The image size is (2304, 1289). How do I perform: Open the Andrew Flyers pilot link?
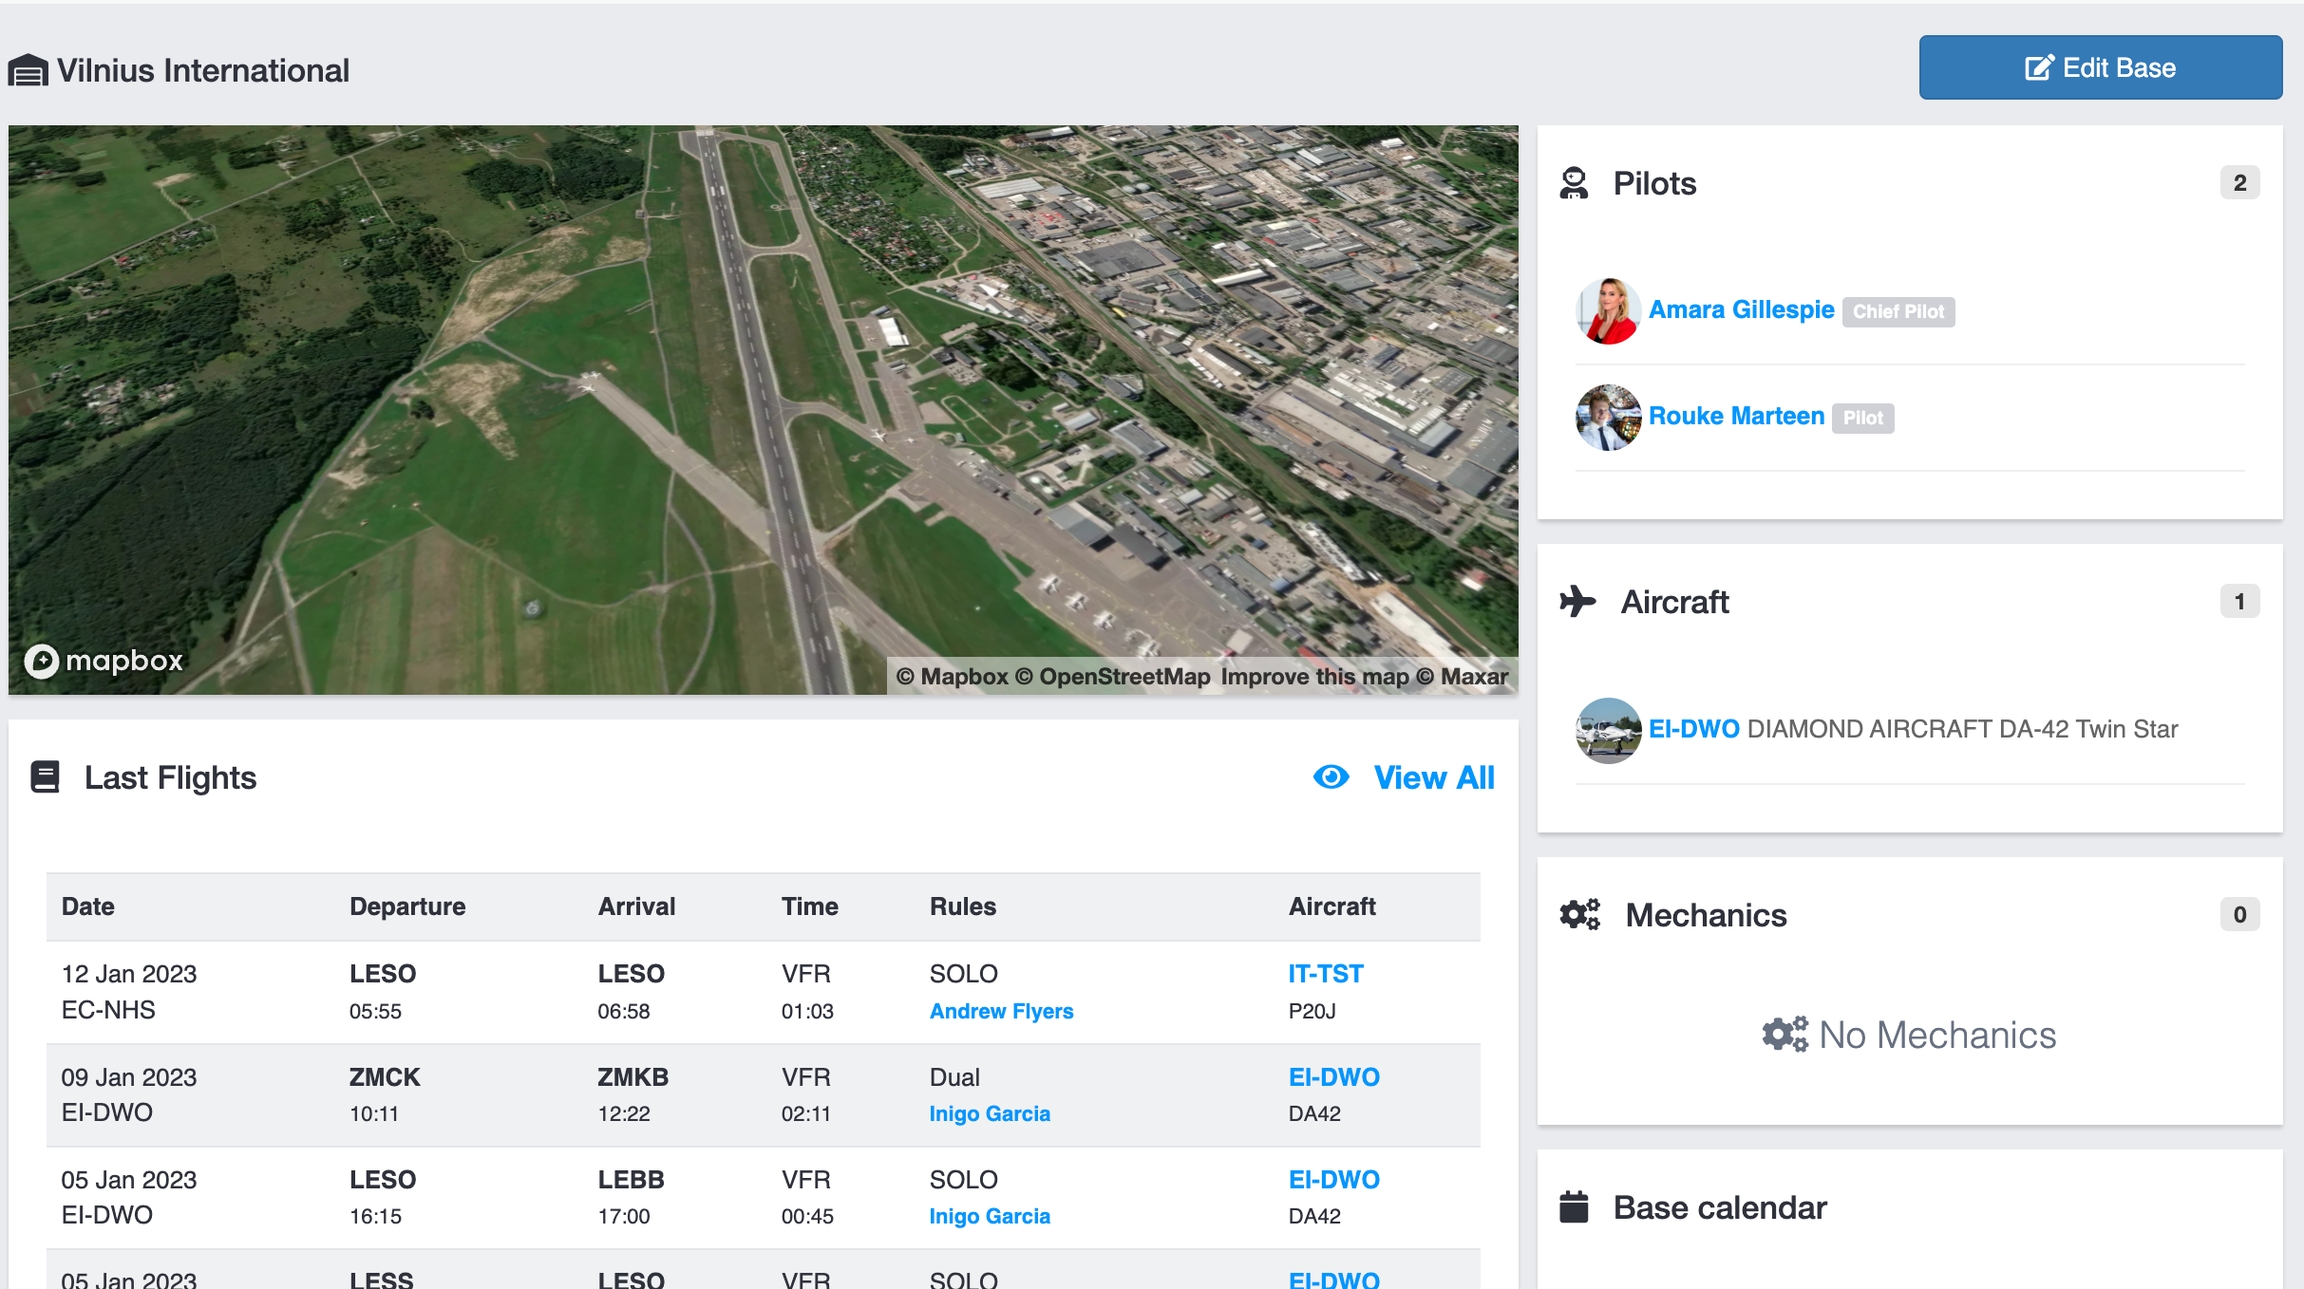pos(1001,1011)
